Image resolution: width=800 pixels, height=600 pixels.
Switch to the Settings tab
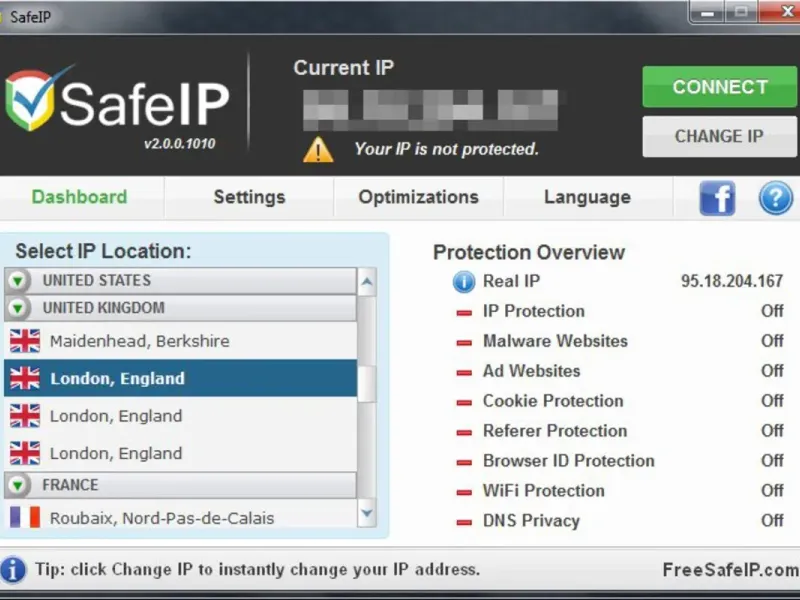click(249, 197)
